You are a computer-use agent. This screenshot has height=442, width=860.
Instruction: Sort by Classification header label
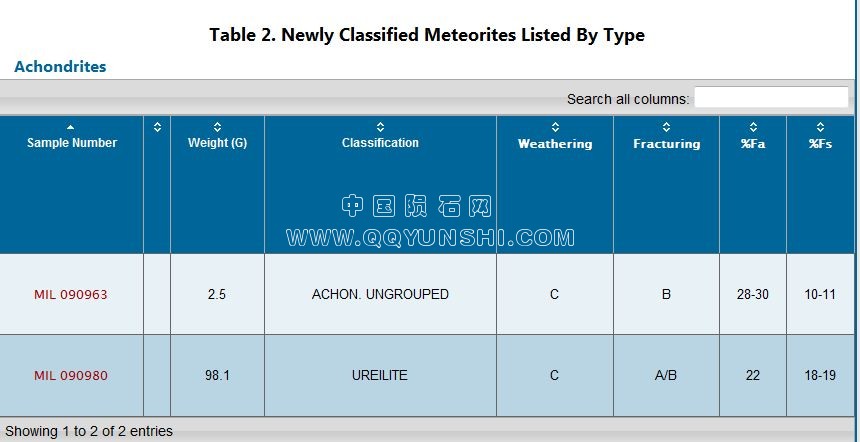[380, 143]
